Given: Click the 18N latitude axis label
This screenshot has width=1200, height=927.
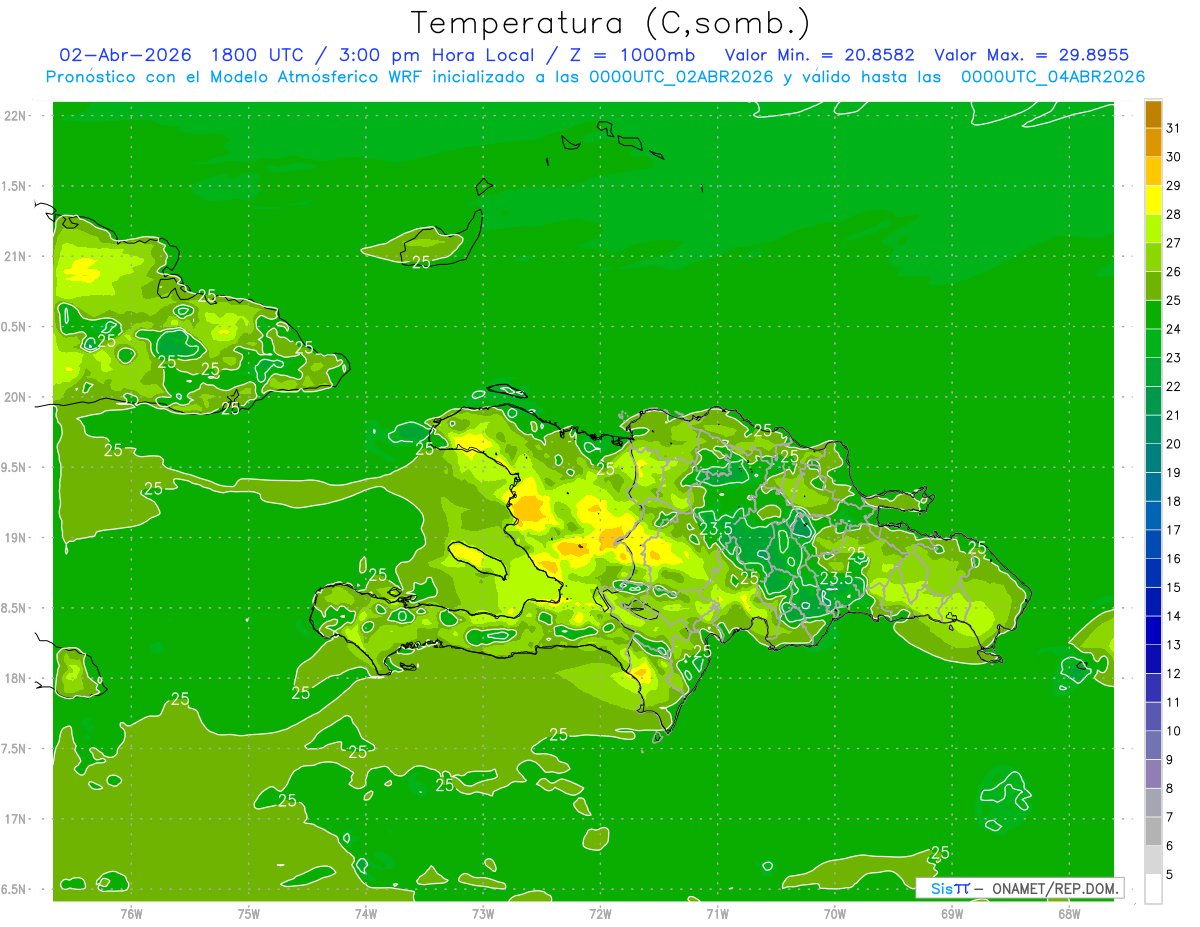Looking at the screenshot, I should pos(17,678).
